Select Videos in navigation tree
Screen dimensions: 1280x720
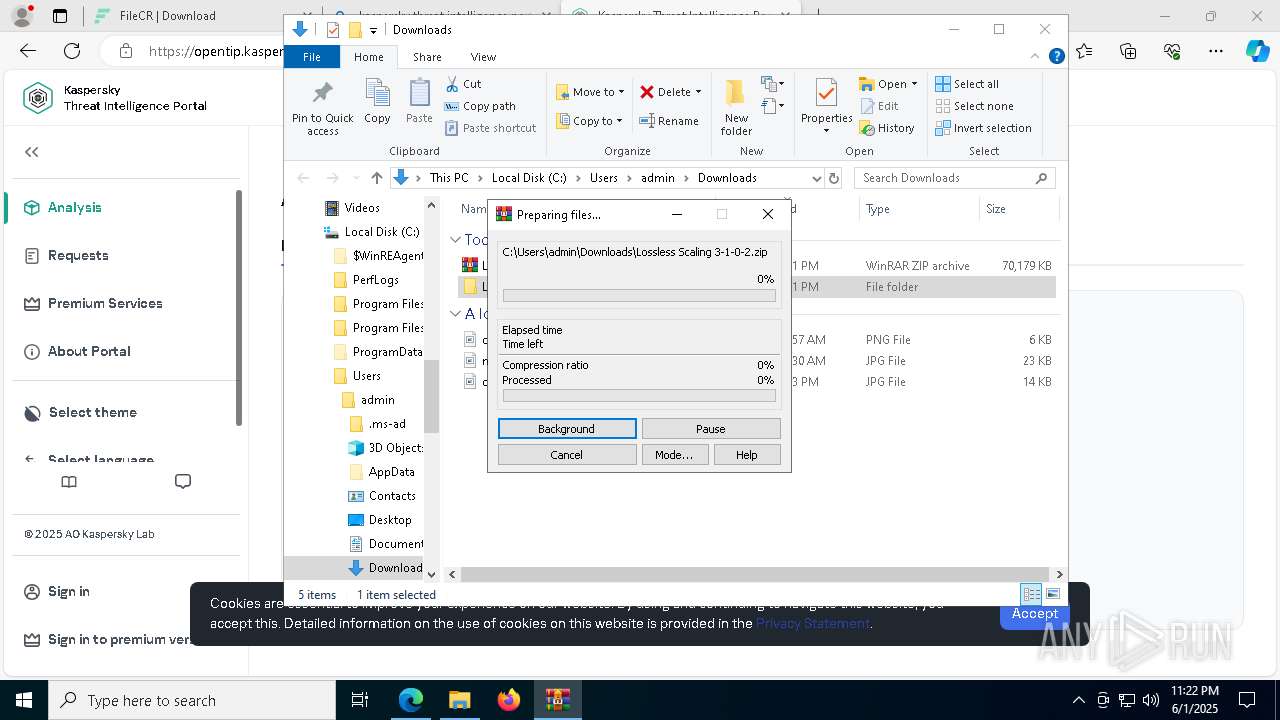pos(362,208)
